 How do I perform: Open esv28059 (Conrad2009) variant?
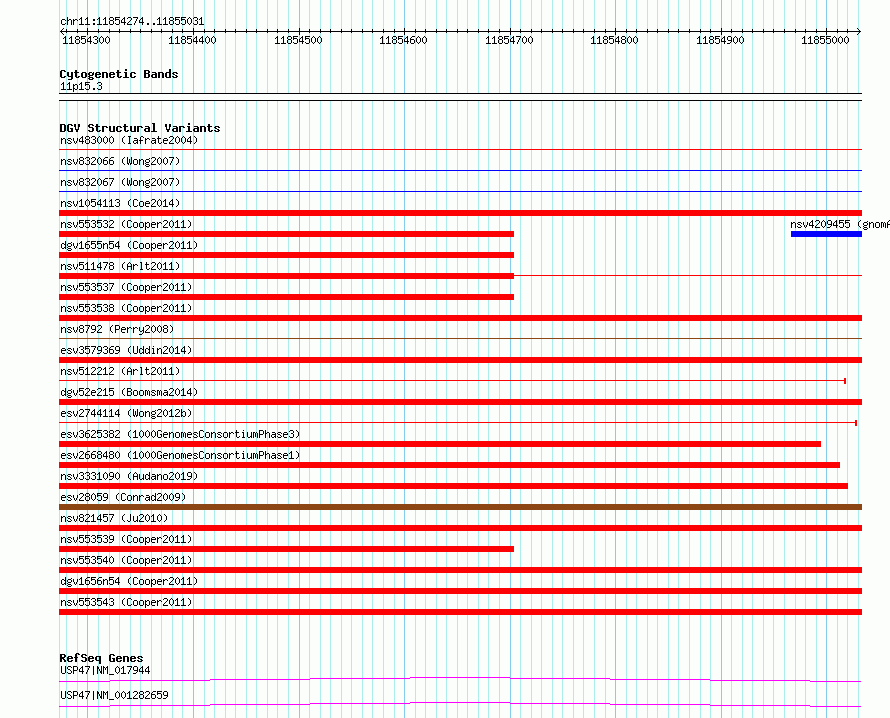pos(123,497)
